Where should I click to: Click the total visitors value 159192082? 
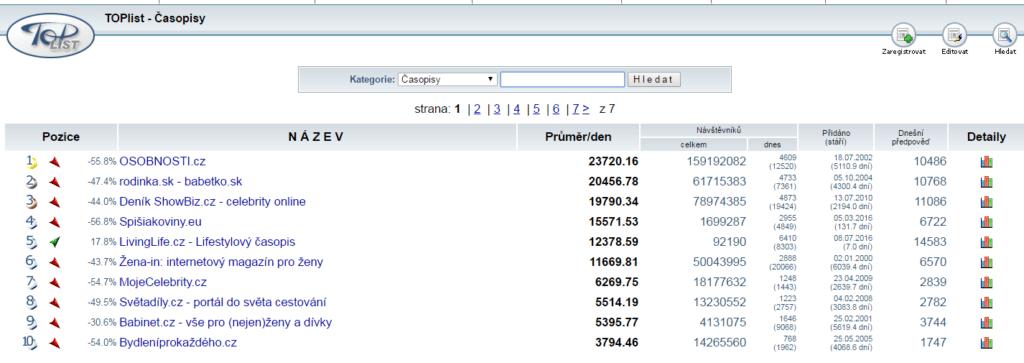pos(716,161)
